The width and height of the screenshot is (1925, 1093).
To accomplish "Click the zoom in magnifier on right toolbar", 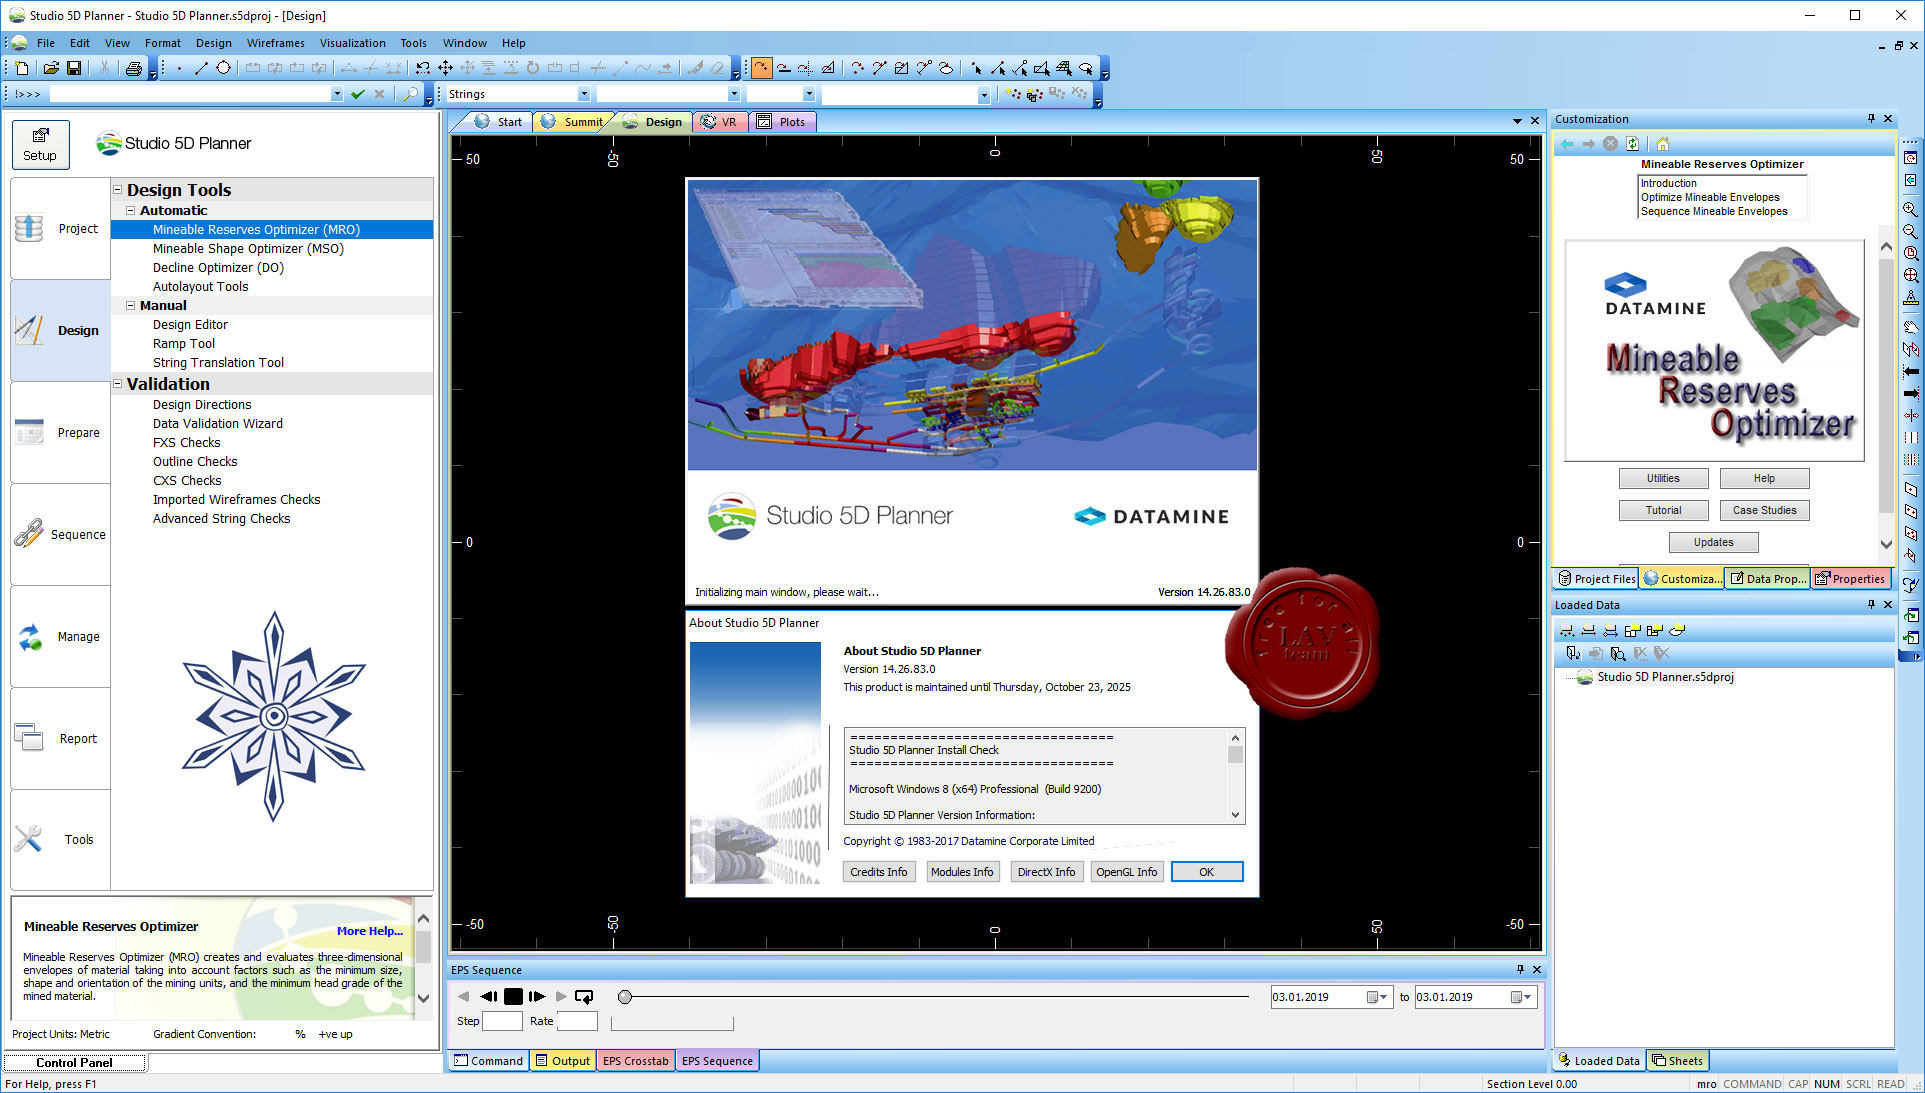I will (1910, 209).
